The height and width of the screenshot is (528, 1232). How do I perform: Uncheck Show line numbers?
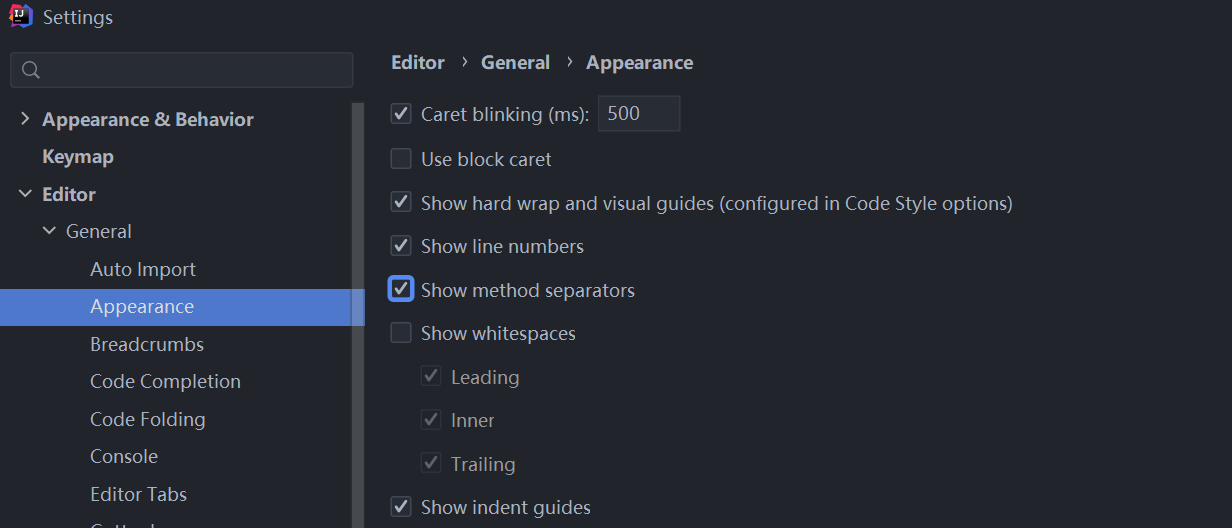coord(401,246)
